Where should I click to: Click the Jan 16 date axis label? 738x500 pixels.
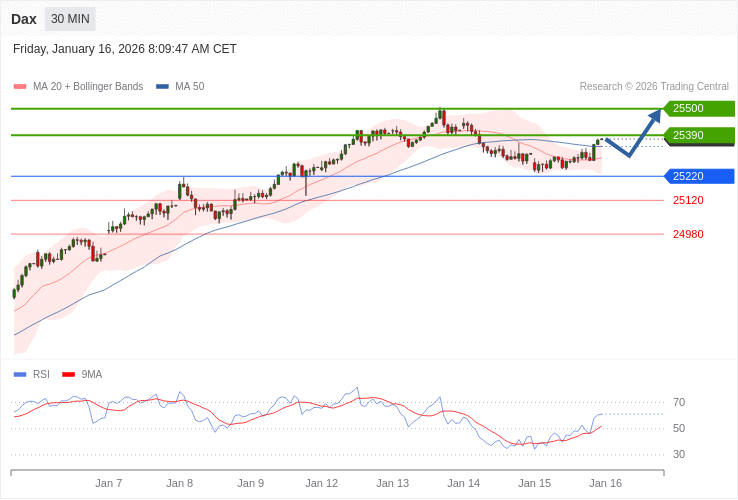click(605, 483)
